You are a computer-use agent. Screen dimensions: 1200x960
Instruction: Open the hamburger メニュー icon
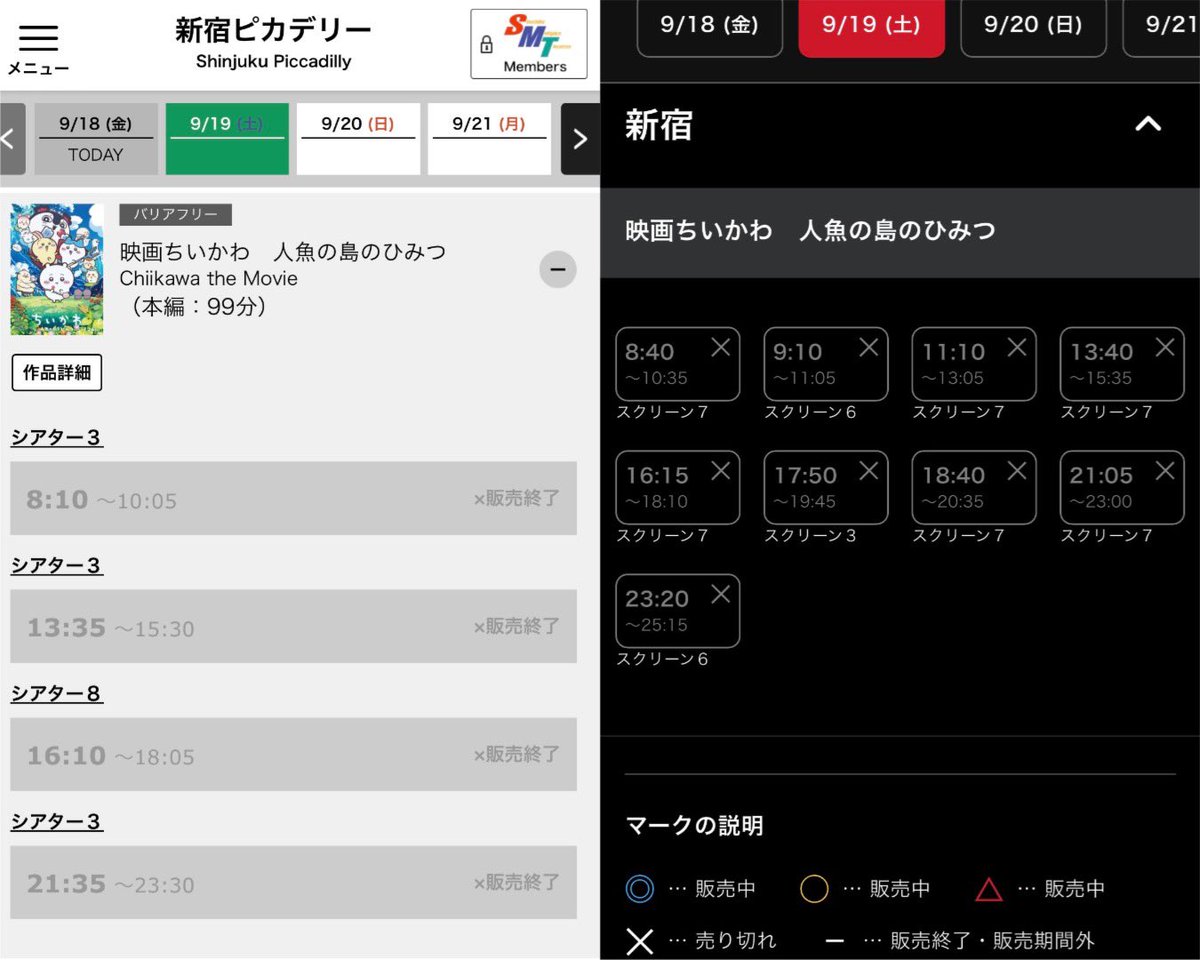pos(38,48)
